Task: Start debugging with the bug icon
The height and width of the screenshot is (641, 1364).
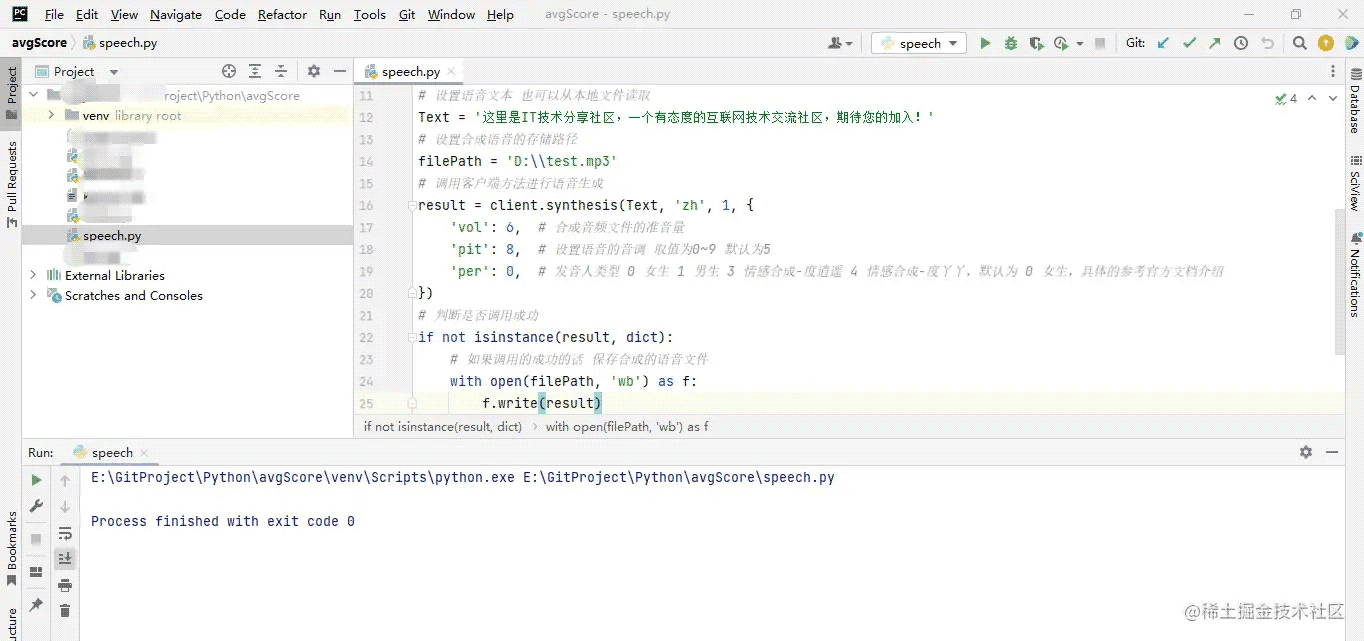Action: coord(1010,43)
